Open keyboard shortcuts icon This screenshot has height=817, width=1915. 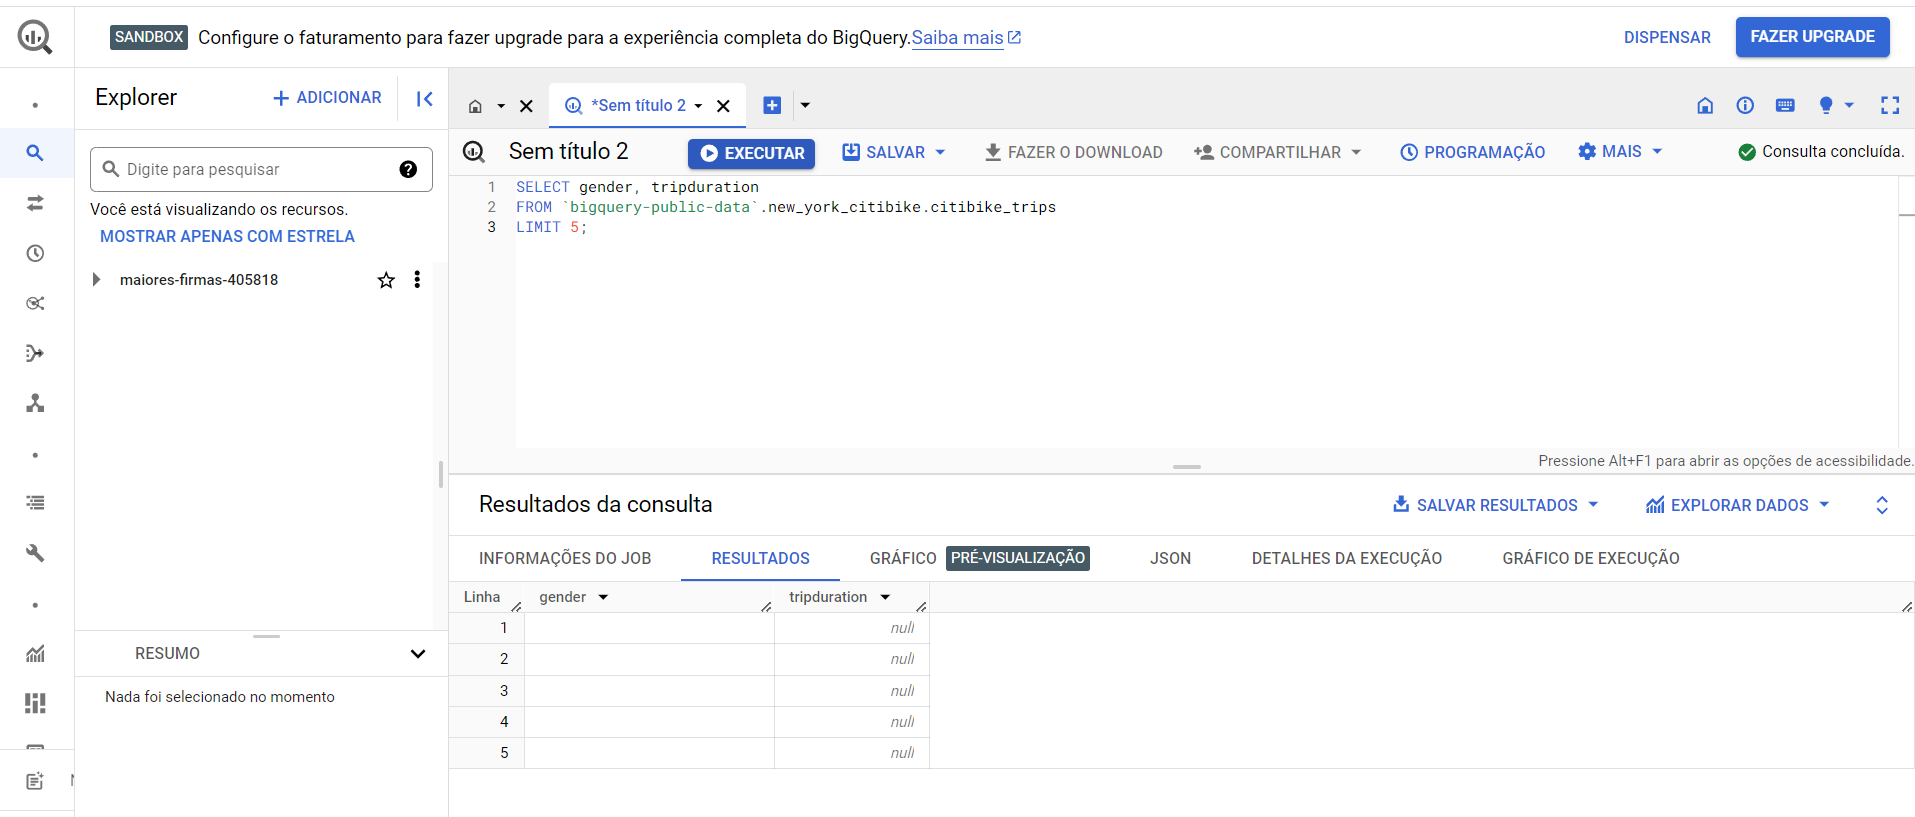coord(1785,105)
